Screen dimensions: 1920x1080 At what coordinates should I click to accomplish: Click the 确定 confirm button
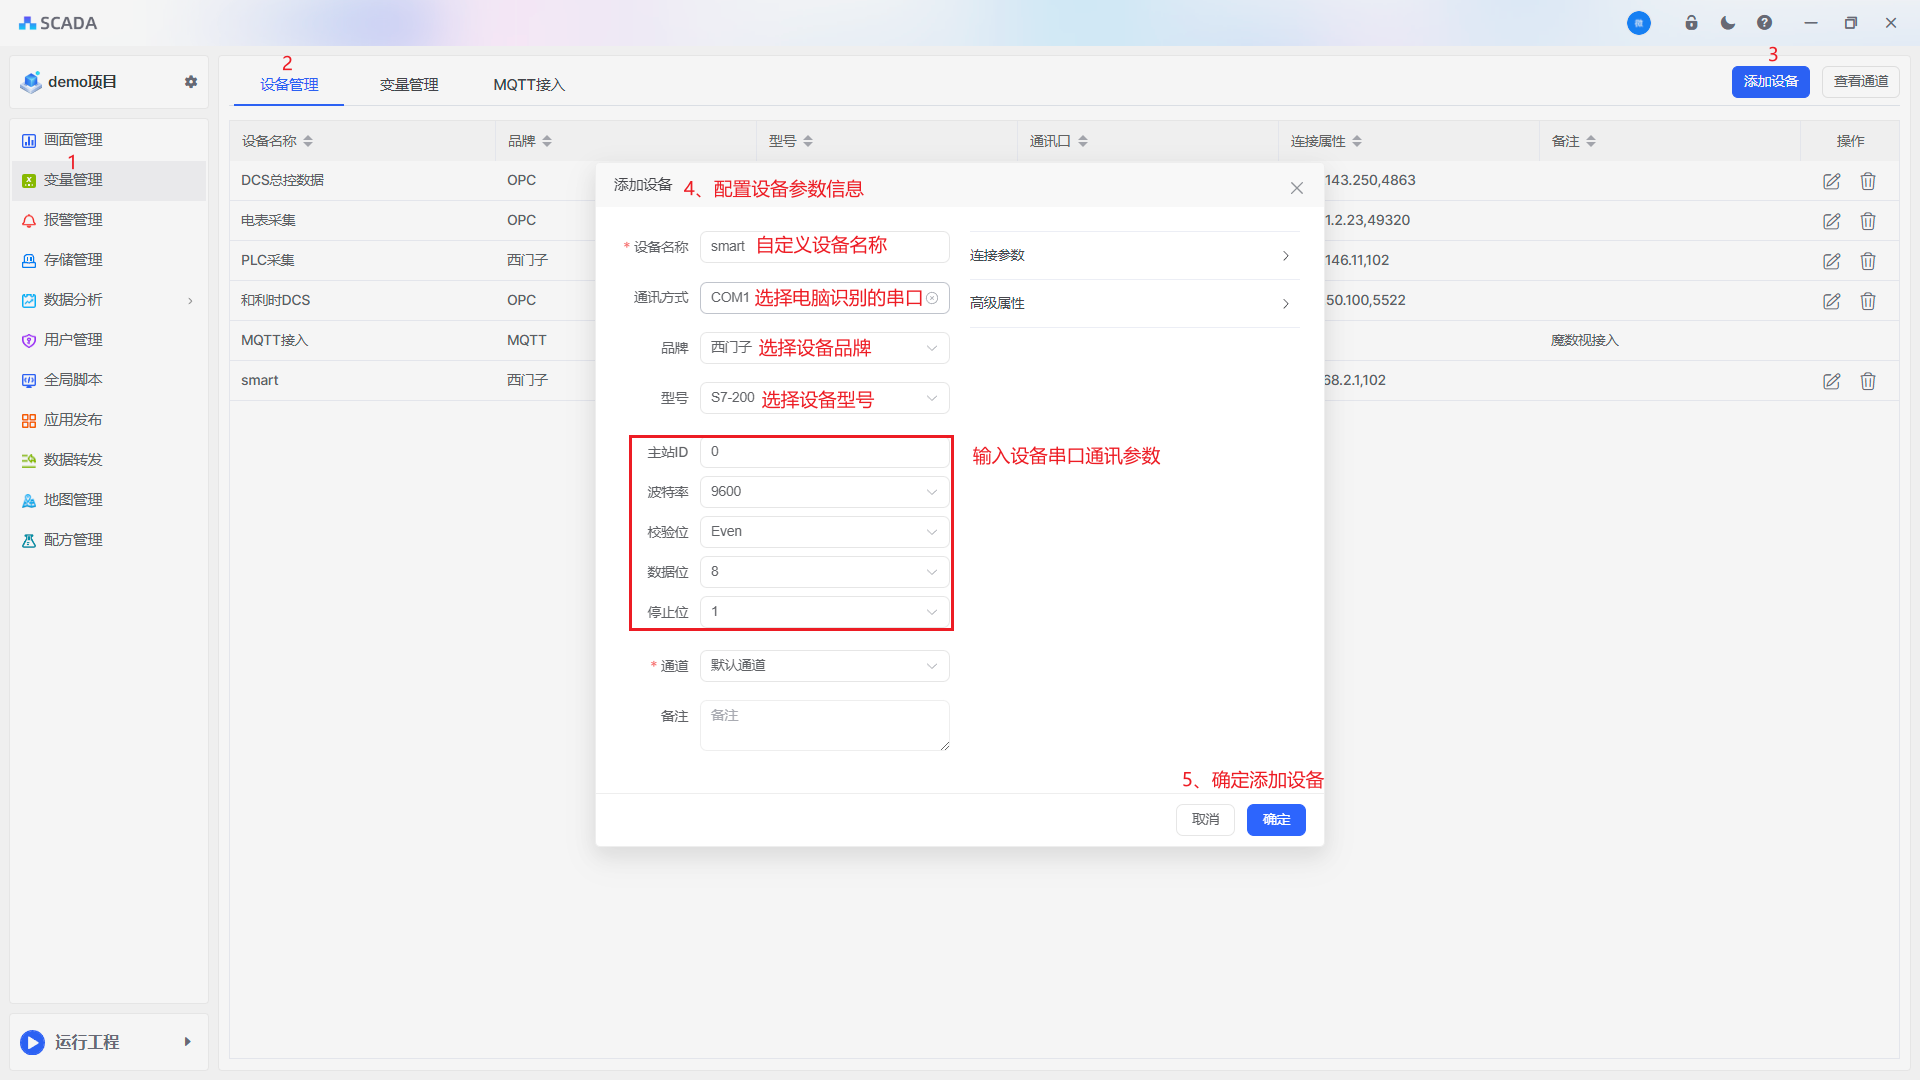click(x=1275, y=820)
